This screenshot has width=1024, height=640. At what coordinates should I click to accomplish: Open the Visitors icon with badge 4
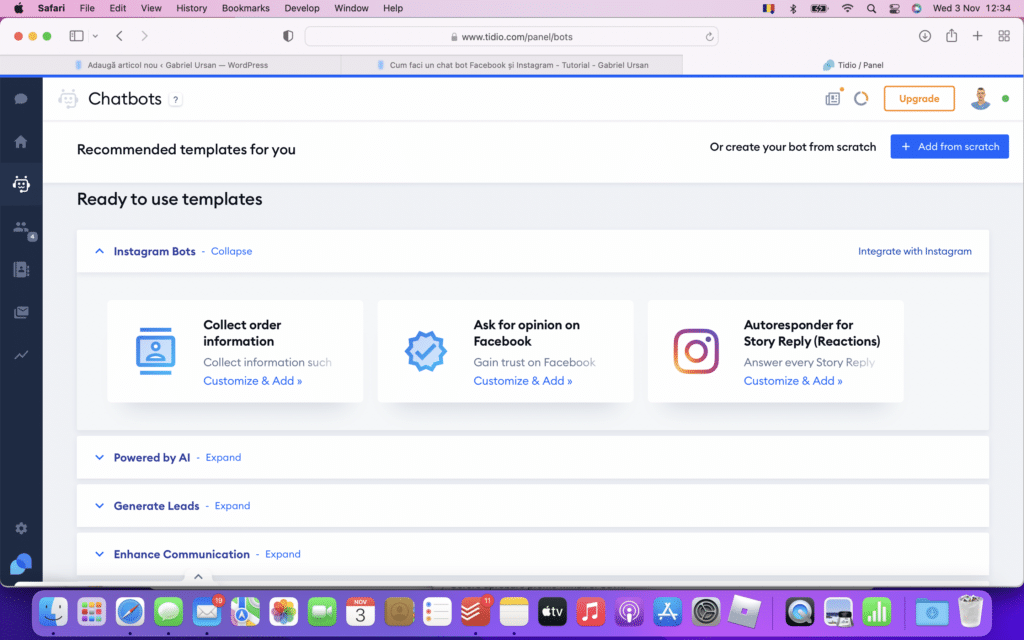(x=22, y=228)
